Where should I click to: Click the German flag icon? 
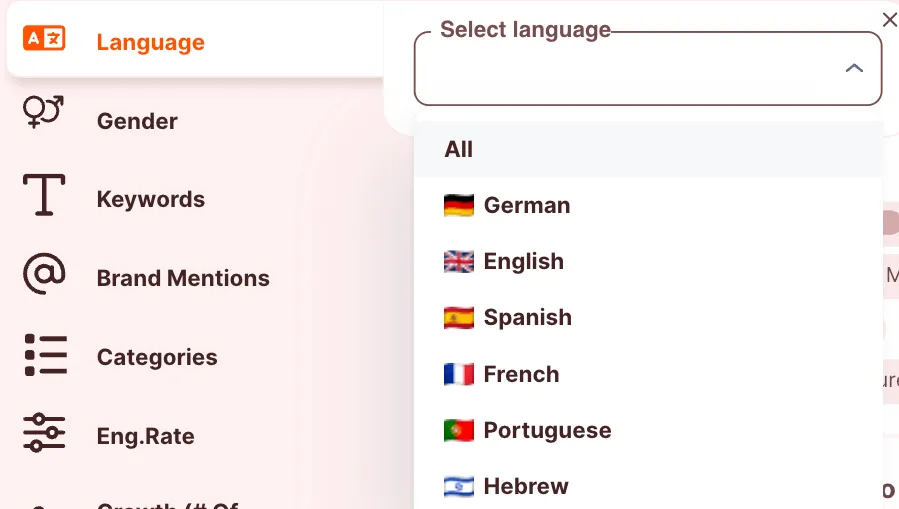[458, 206]
